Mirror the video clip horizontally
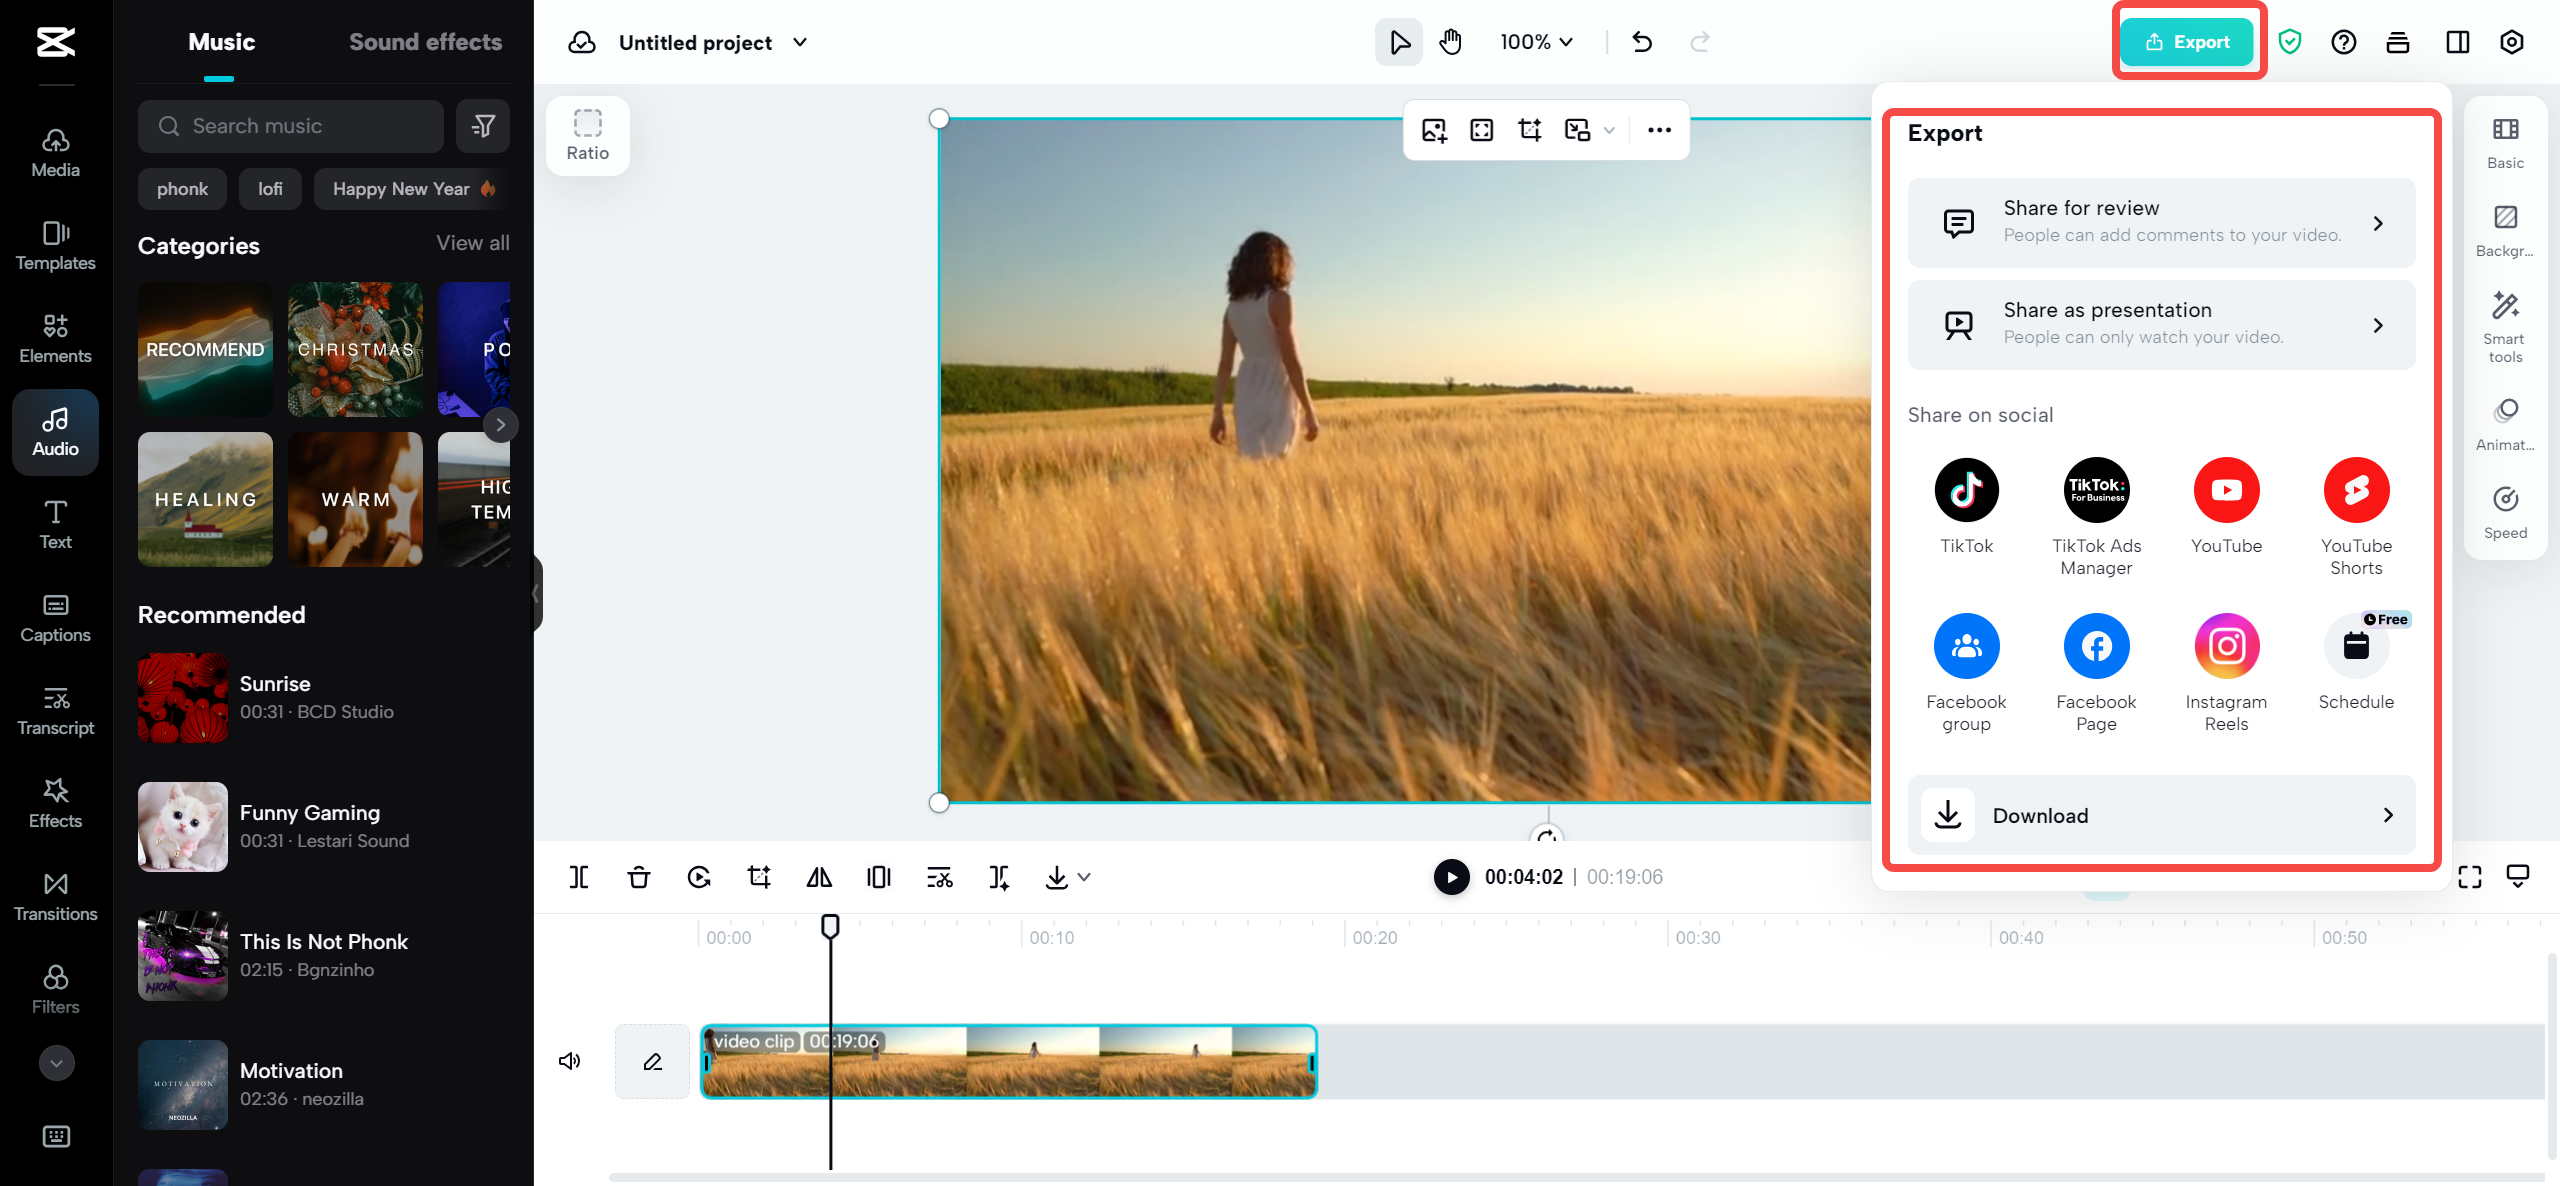The height and width of the screenshot is (1186, 2560). pyautogui.click(x=818, y=877)
